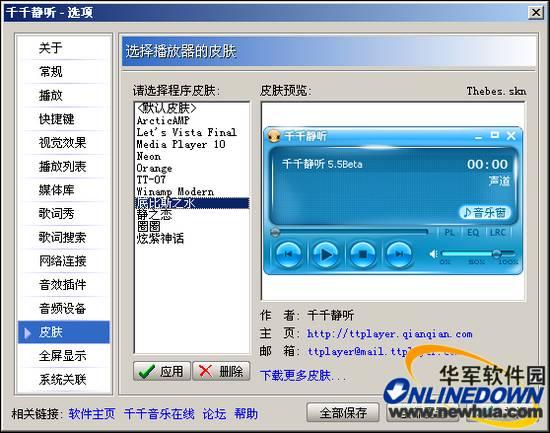This screenshot has width=550, height=433.
Task: Open the 网络连接 settings page
Action: [63, 261]
